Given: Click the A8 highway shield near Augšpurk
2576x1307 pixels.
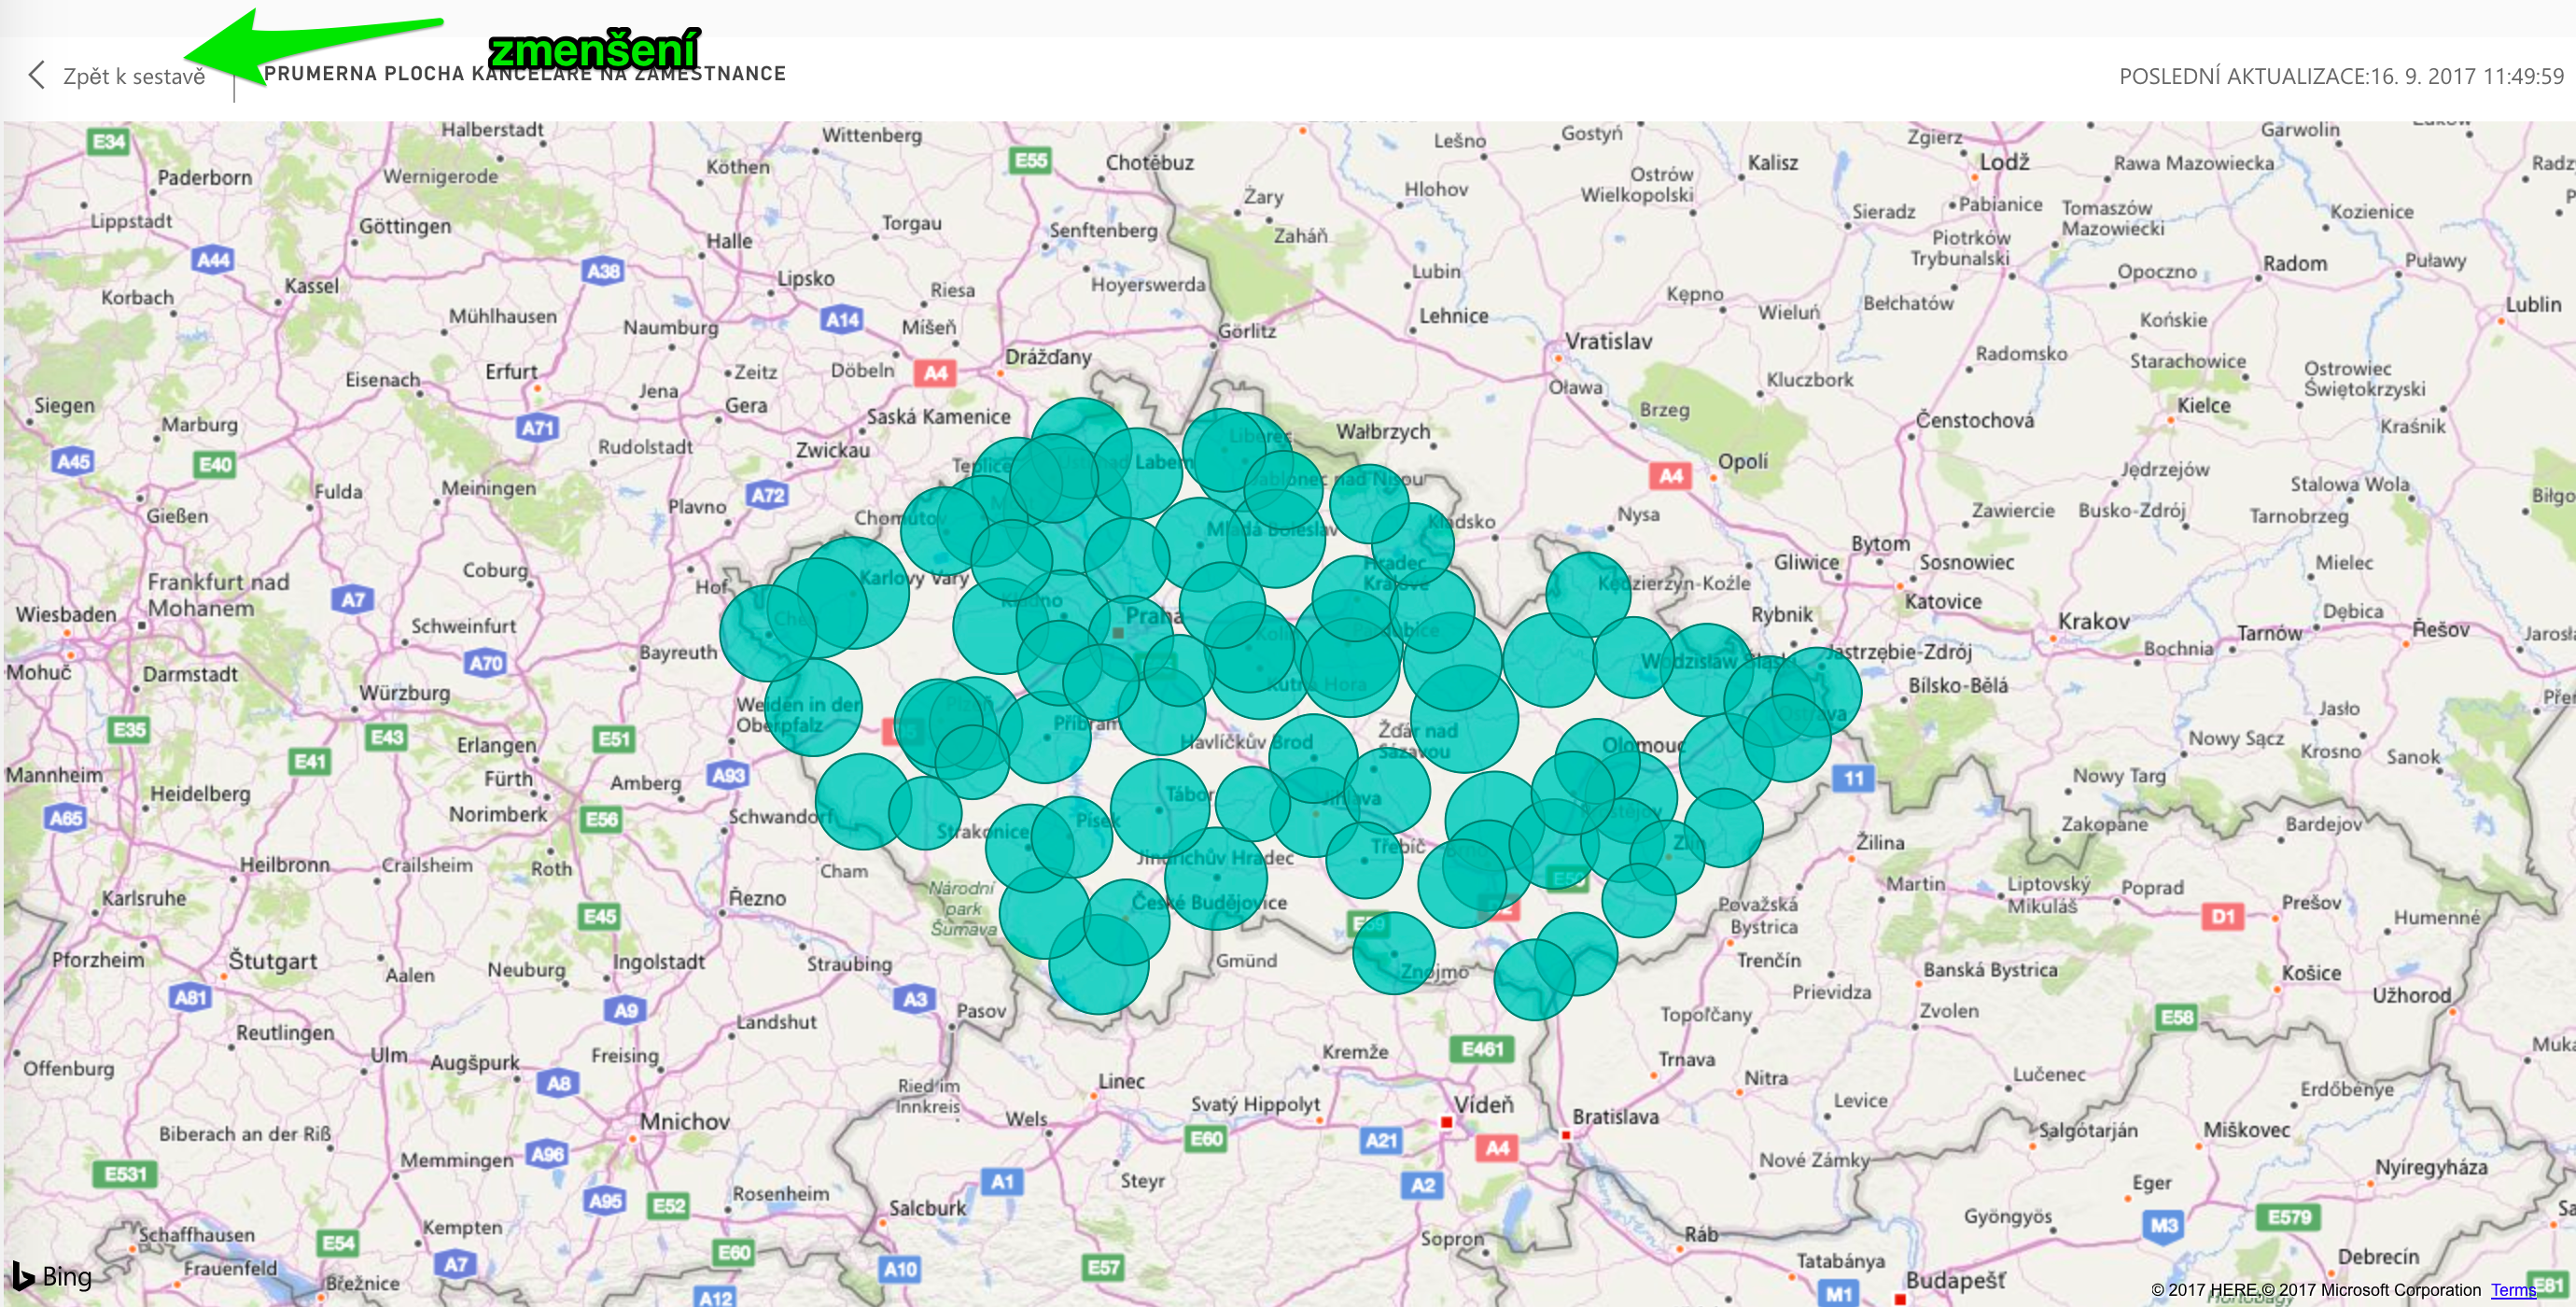Looking at the screenshot, I should pyautogui.click(x=558, y=1082).
